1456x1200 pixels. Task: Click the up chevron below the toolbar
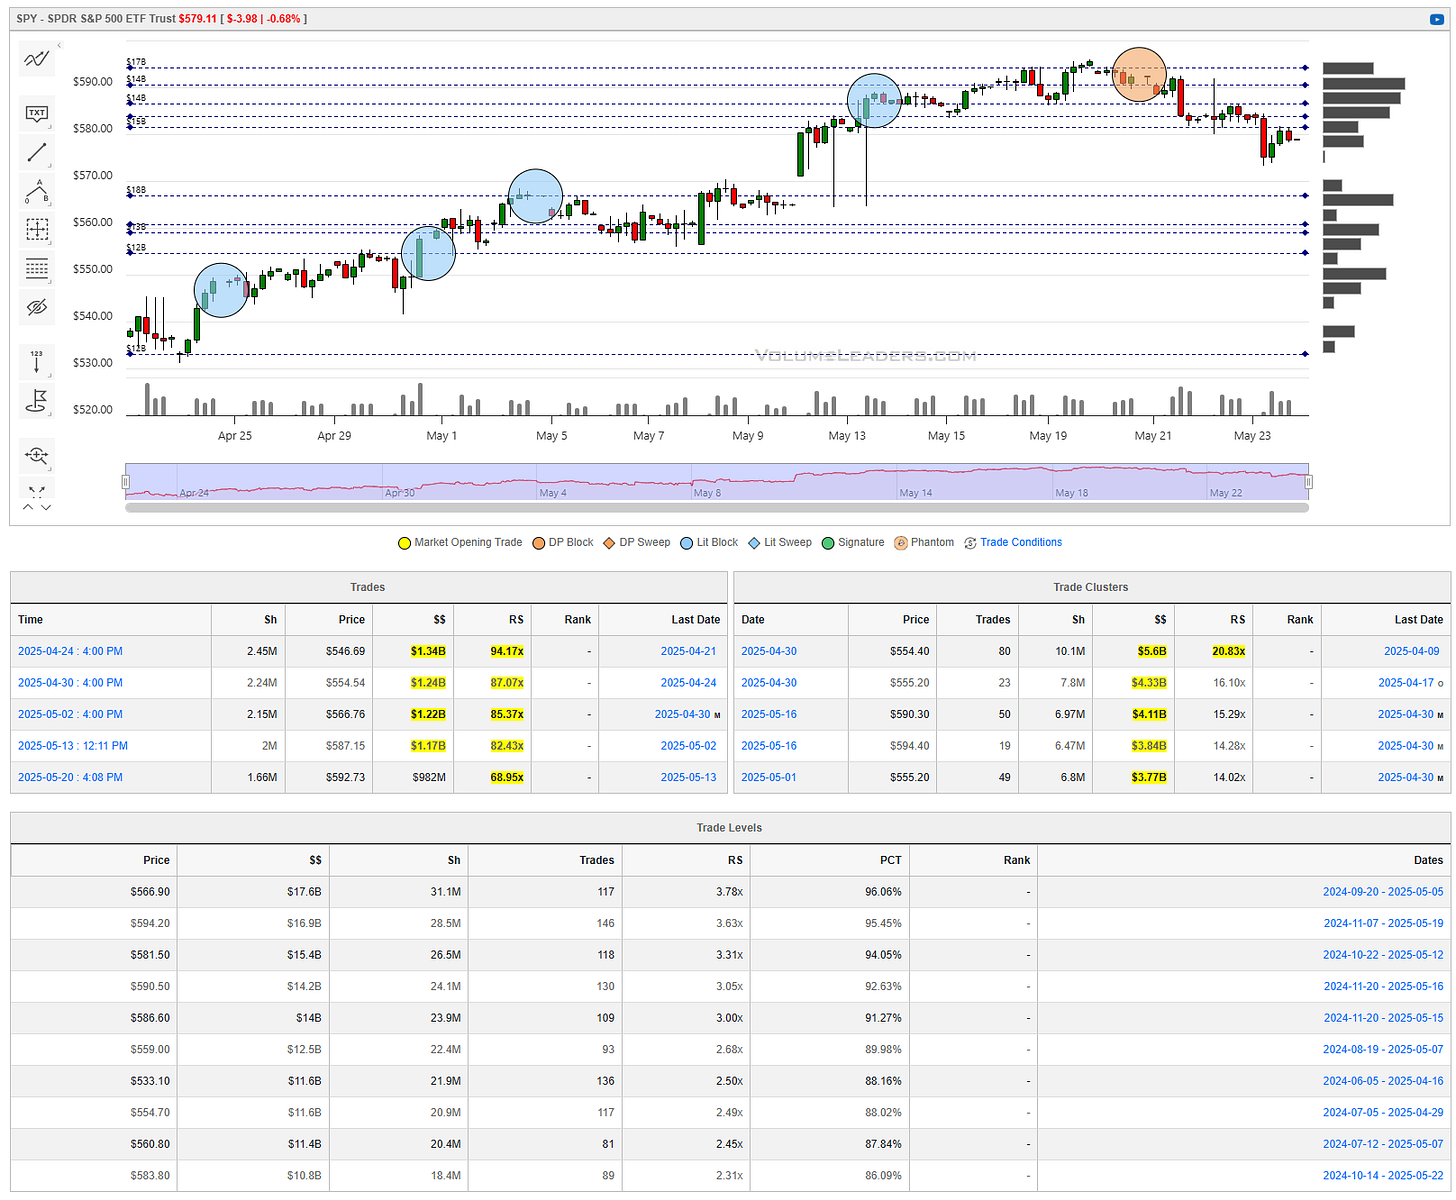pos(28,508)
